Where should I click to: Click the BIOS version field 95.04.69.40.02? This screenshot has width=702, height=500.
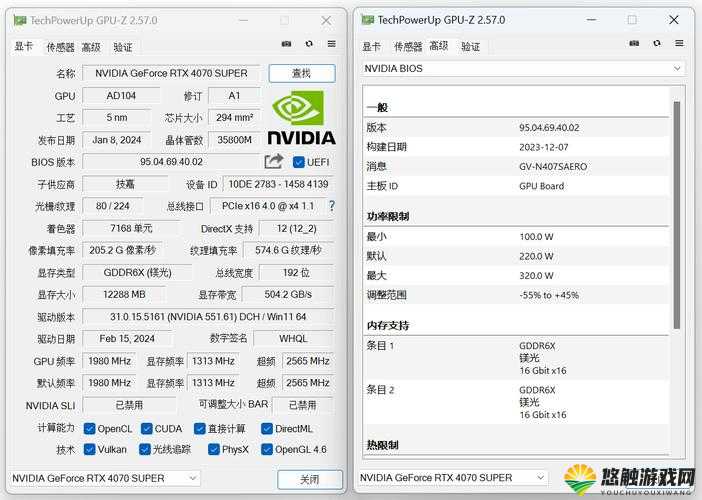[x=171, y=162]
